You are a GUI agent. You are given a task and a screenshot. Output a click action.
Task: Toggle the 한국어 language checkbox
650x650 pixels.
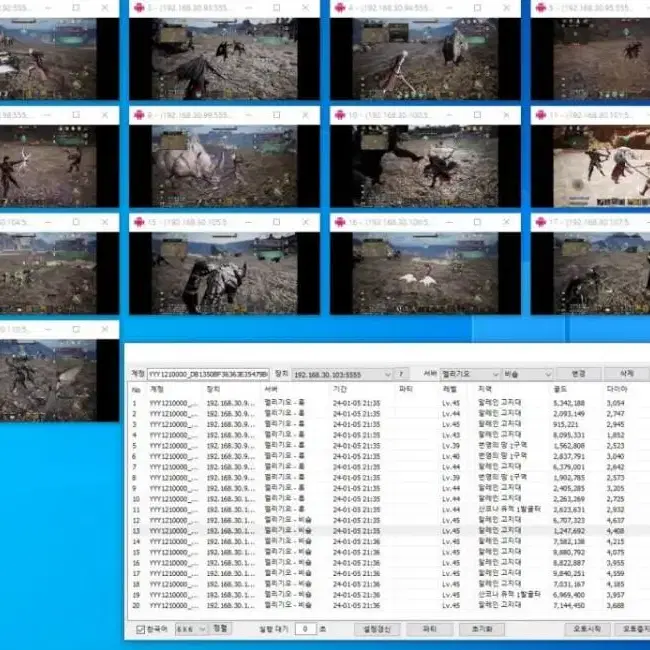[141, 629]
